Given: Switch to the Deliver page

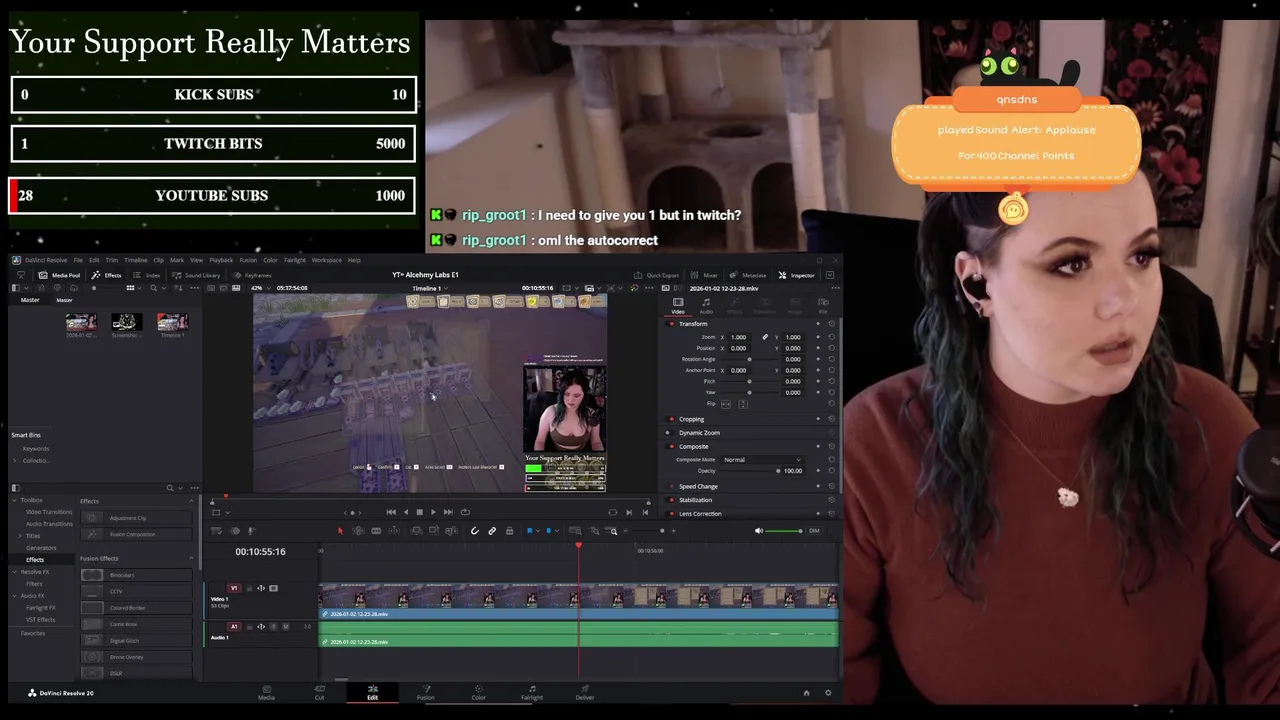Looking at the screenshot, I should click(585, 692).
